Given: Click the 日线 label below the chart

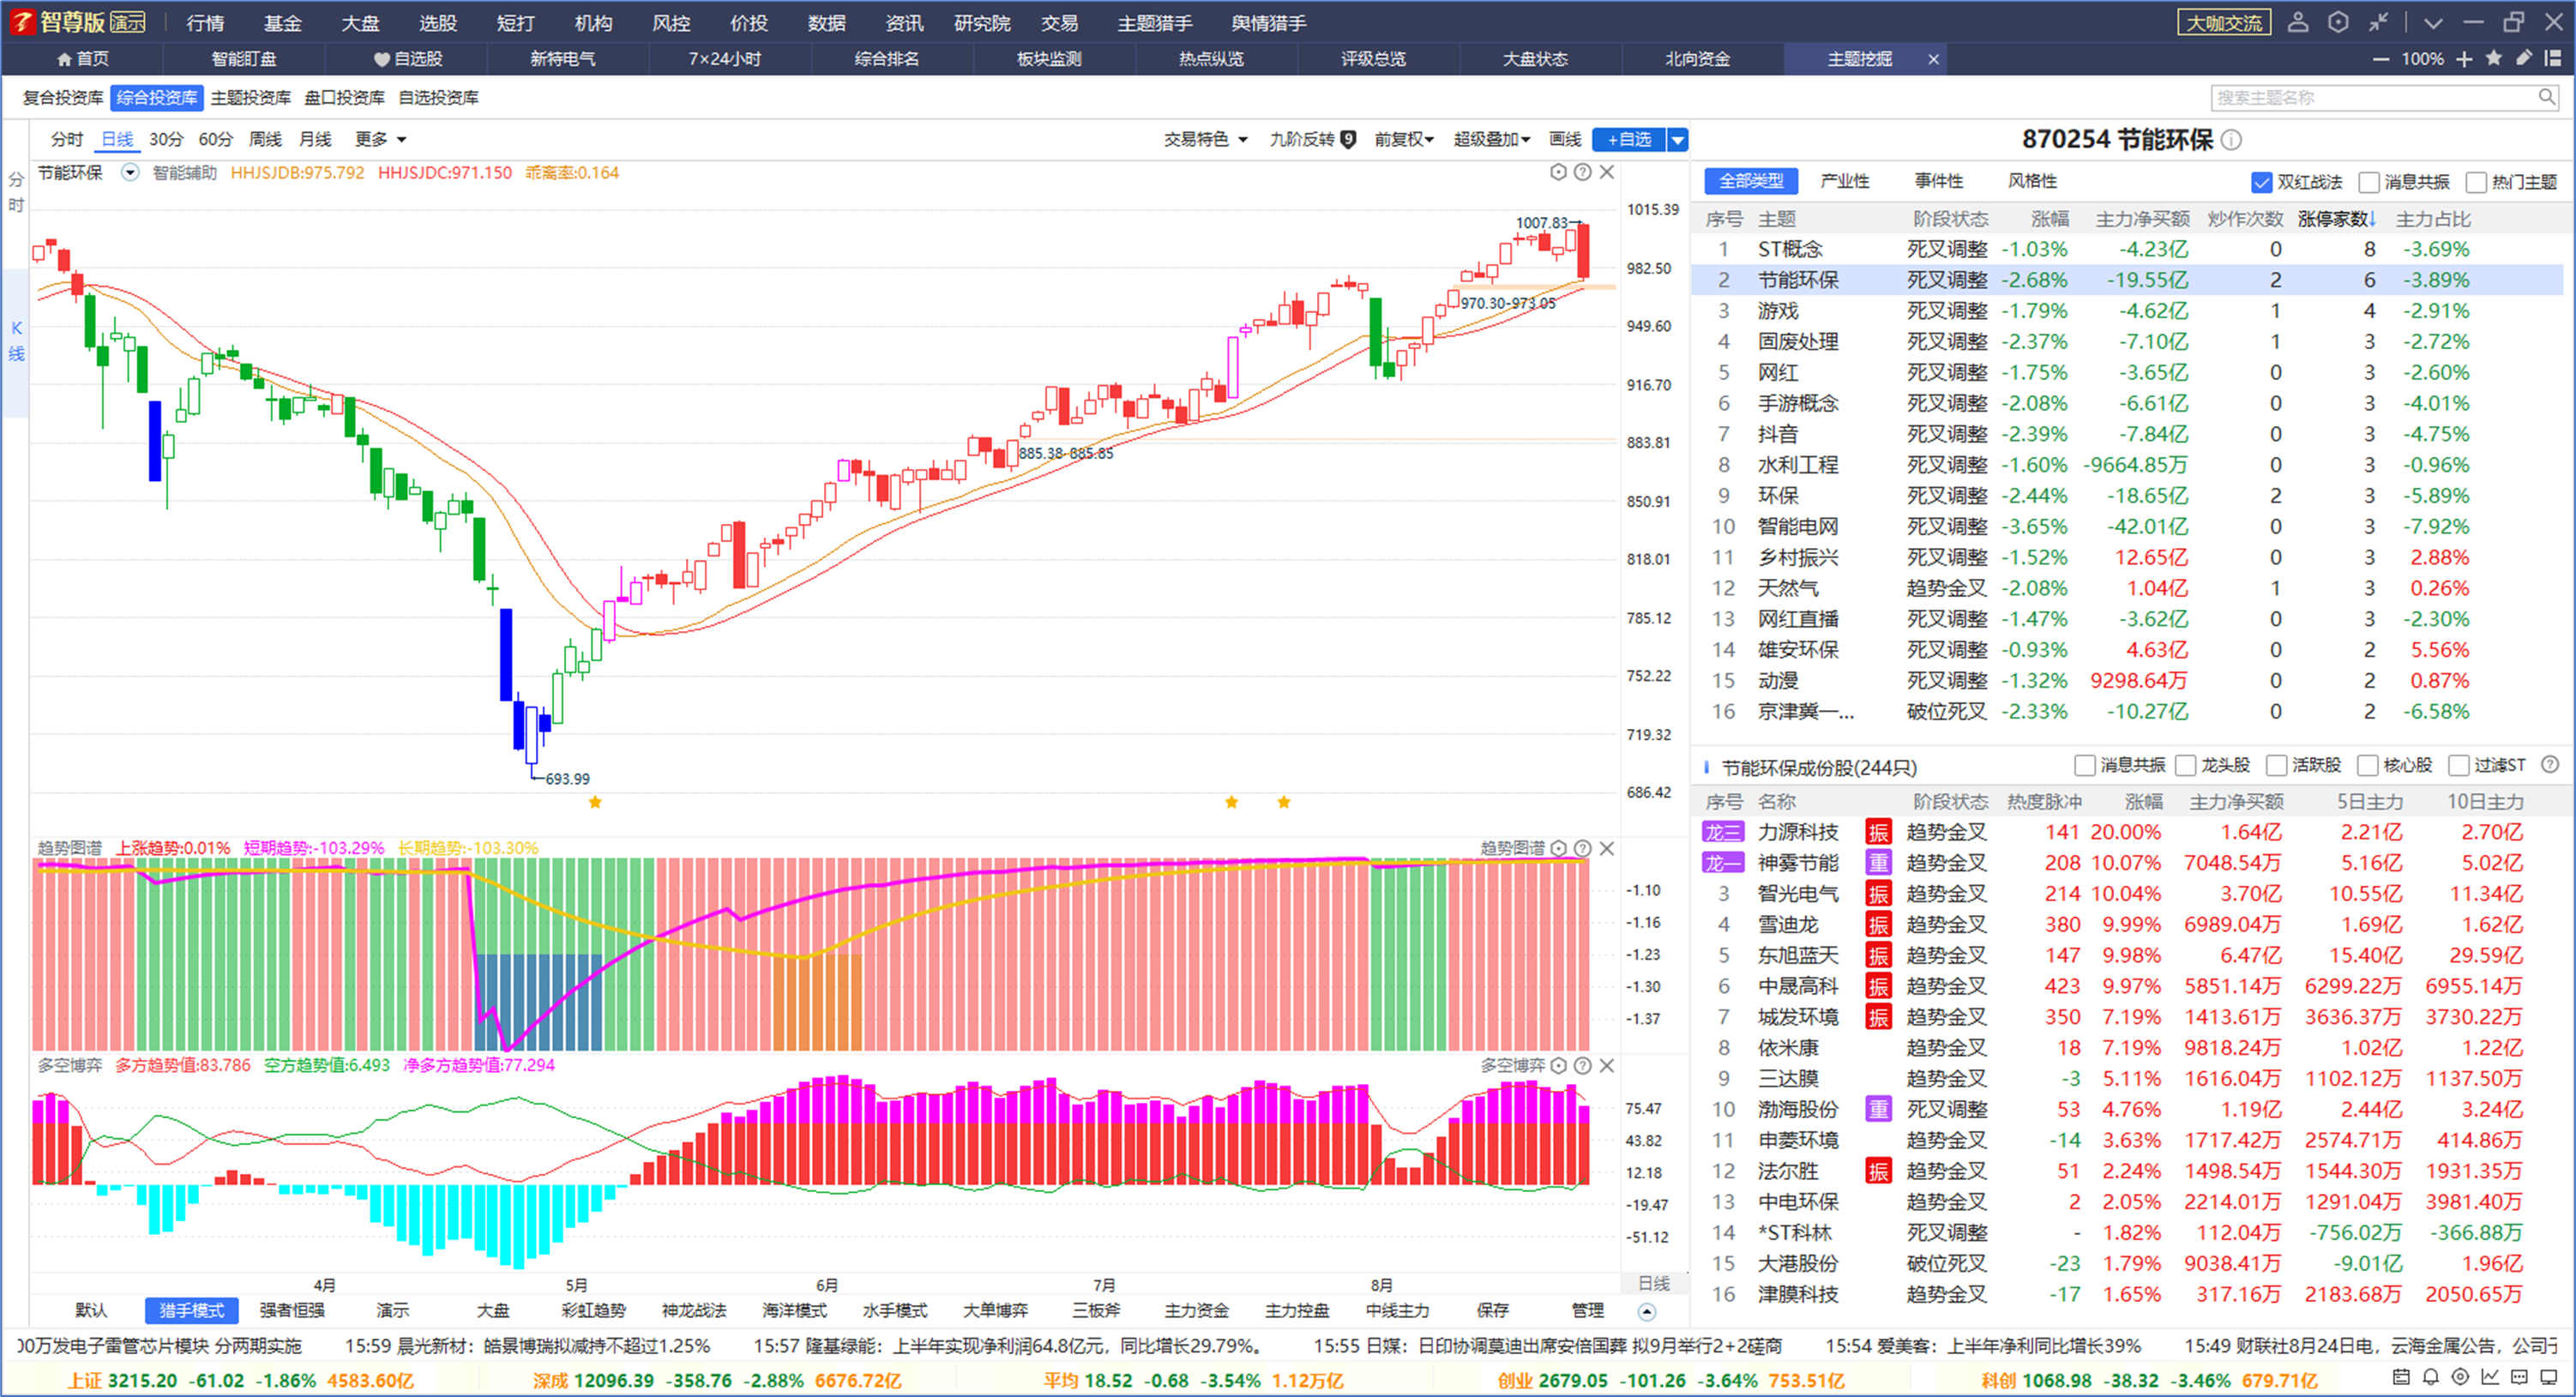Looking at the screenshot, I should tap(1654, 1283).
